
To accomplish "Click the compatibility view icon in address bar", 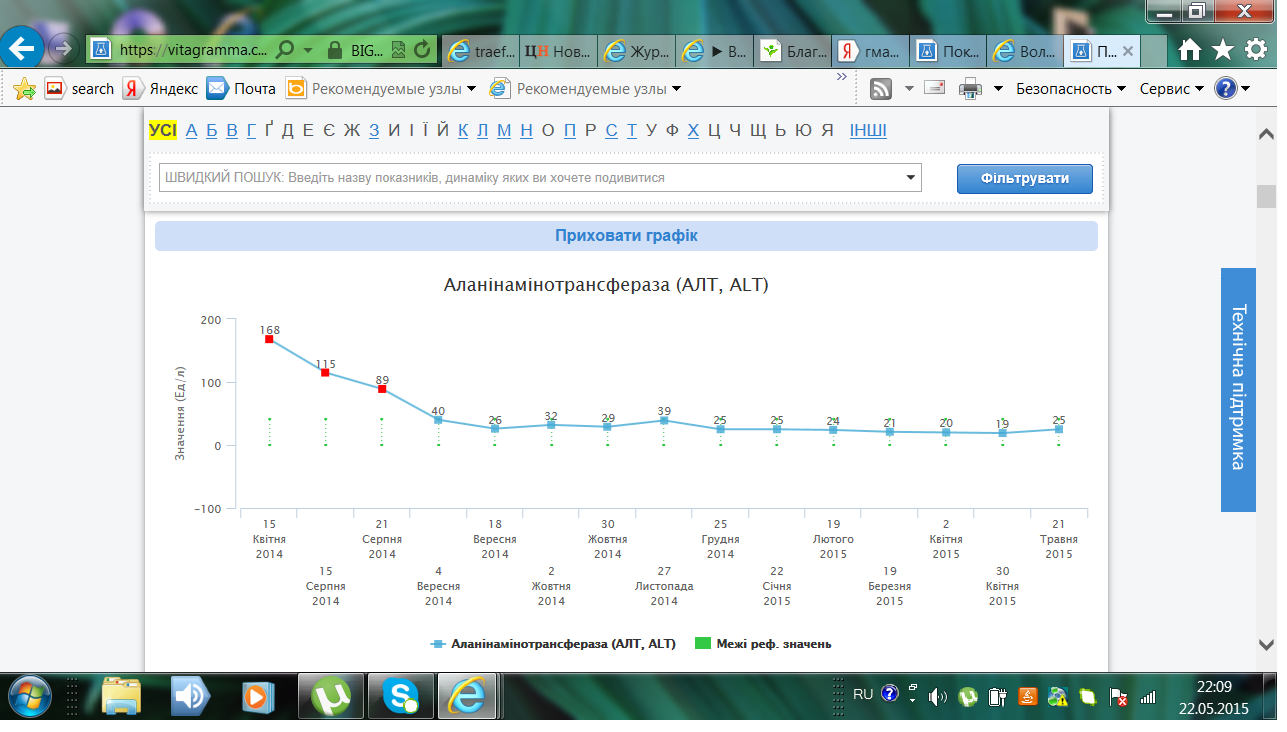I will pos(399,48).
